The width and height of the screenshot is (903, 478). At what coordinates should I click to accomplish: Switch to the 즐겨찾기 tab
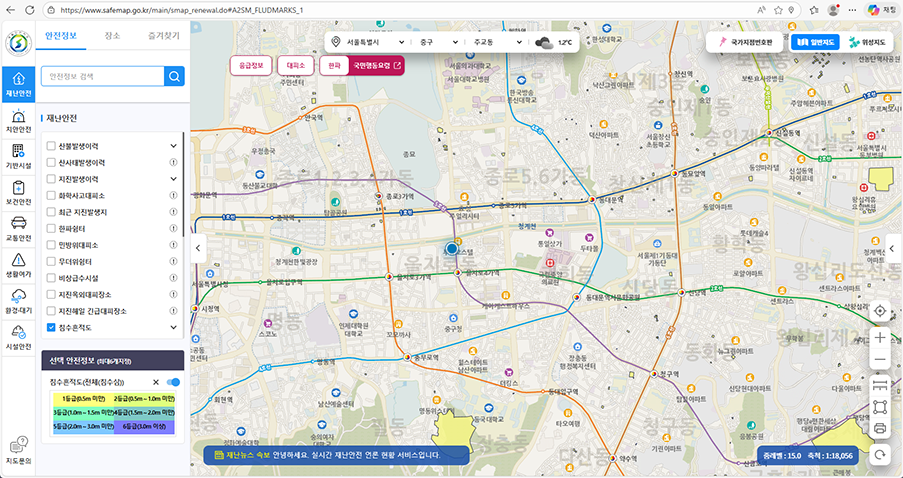tap(165, 36)
